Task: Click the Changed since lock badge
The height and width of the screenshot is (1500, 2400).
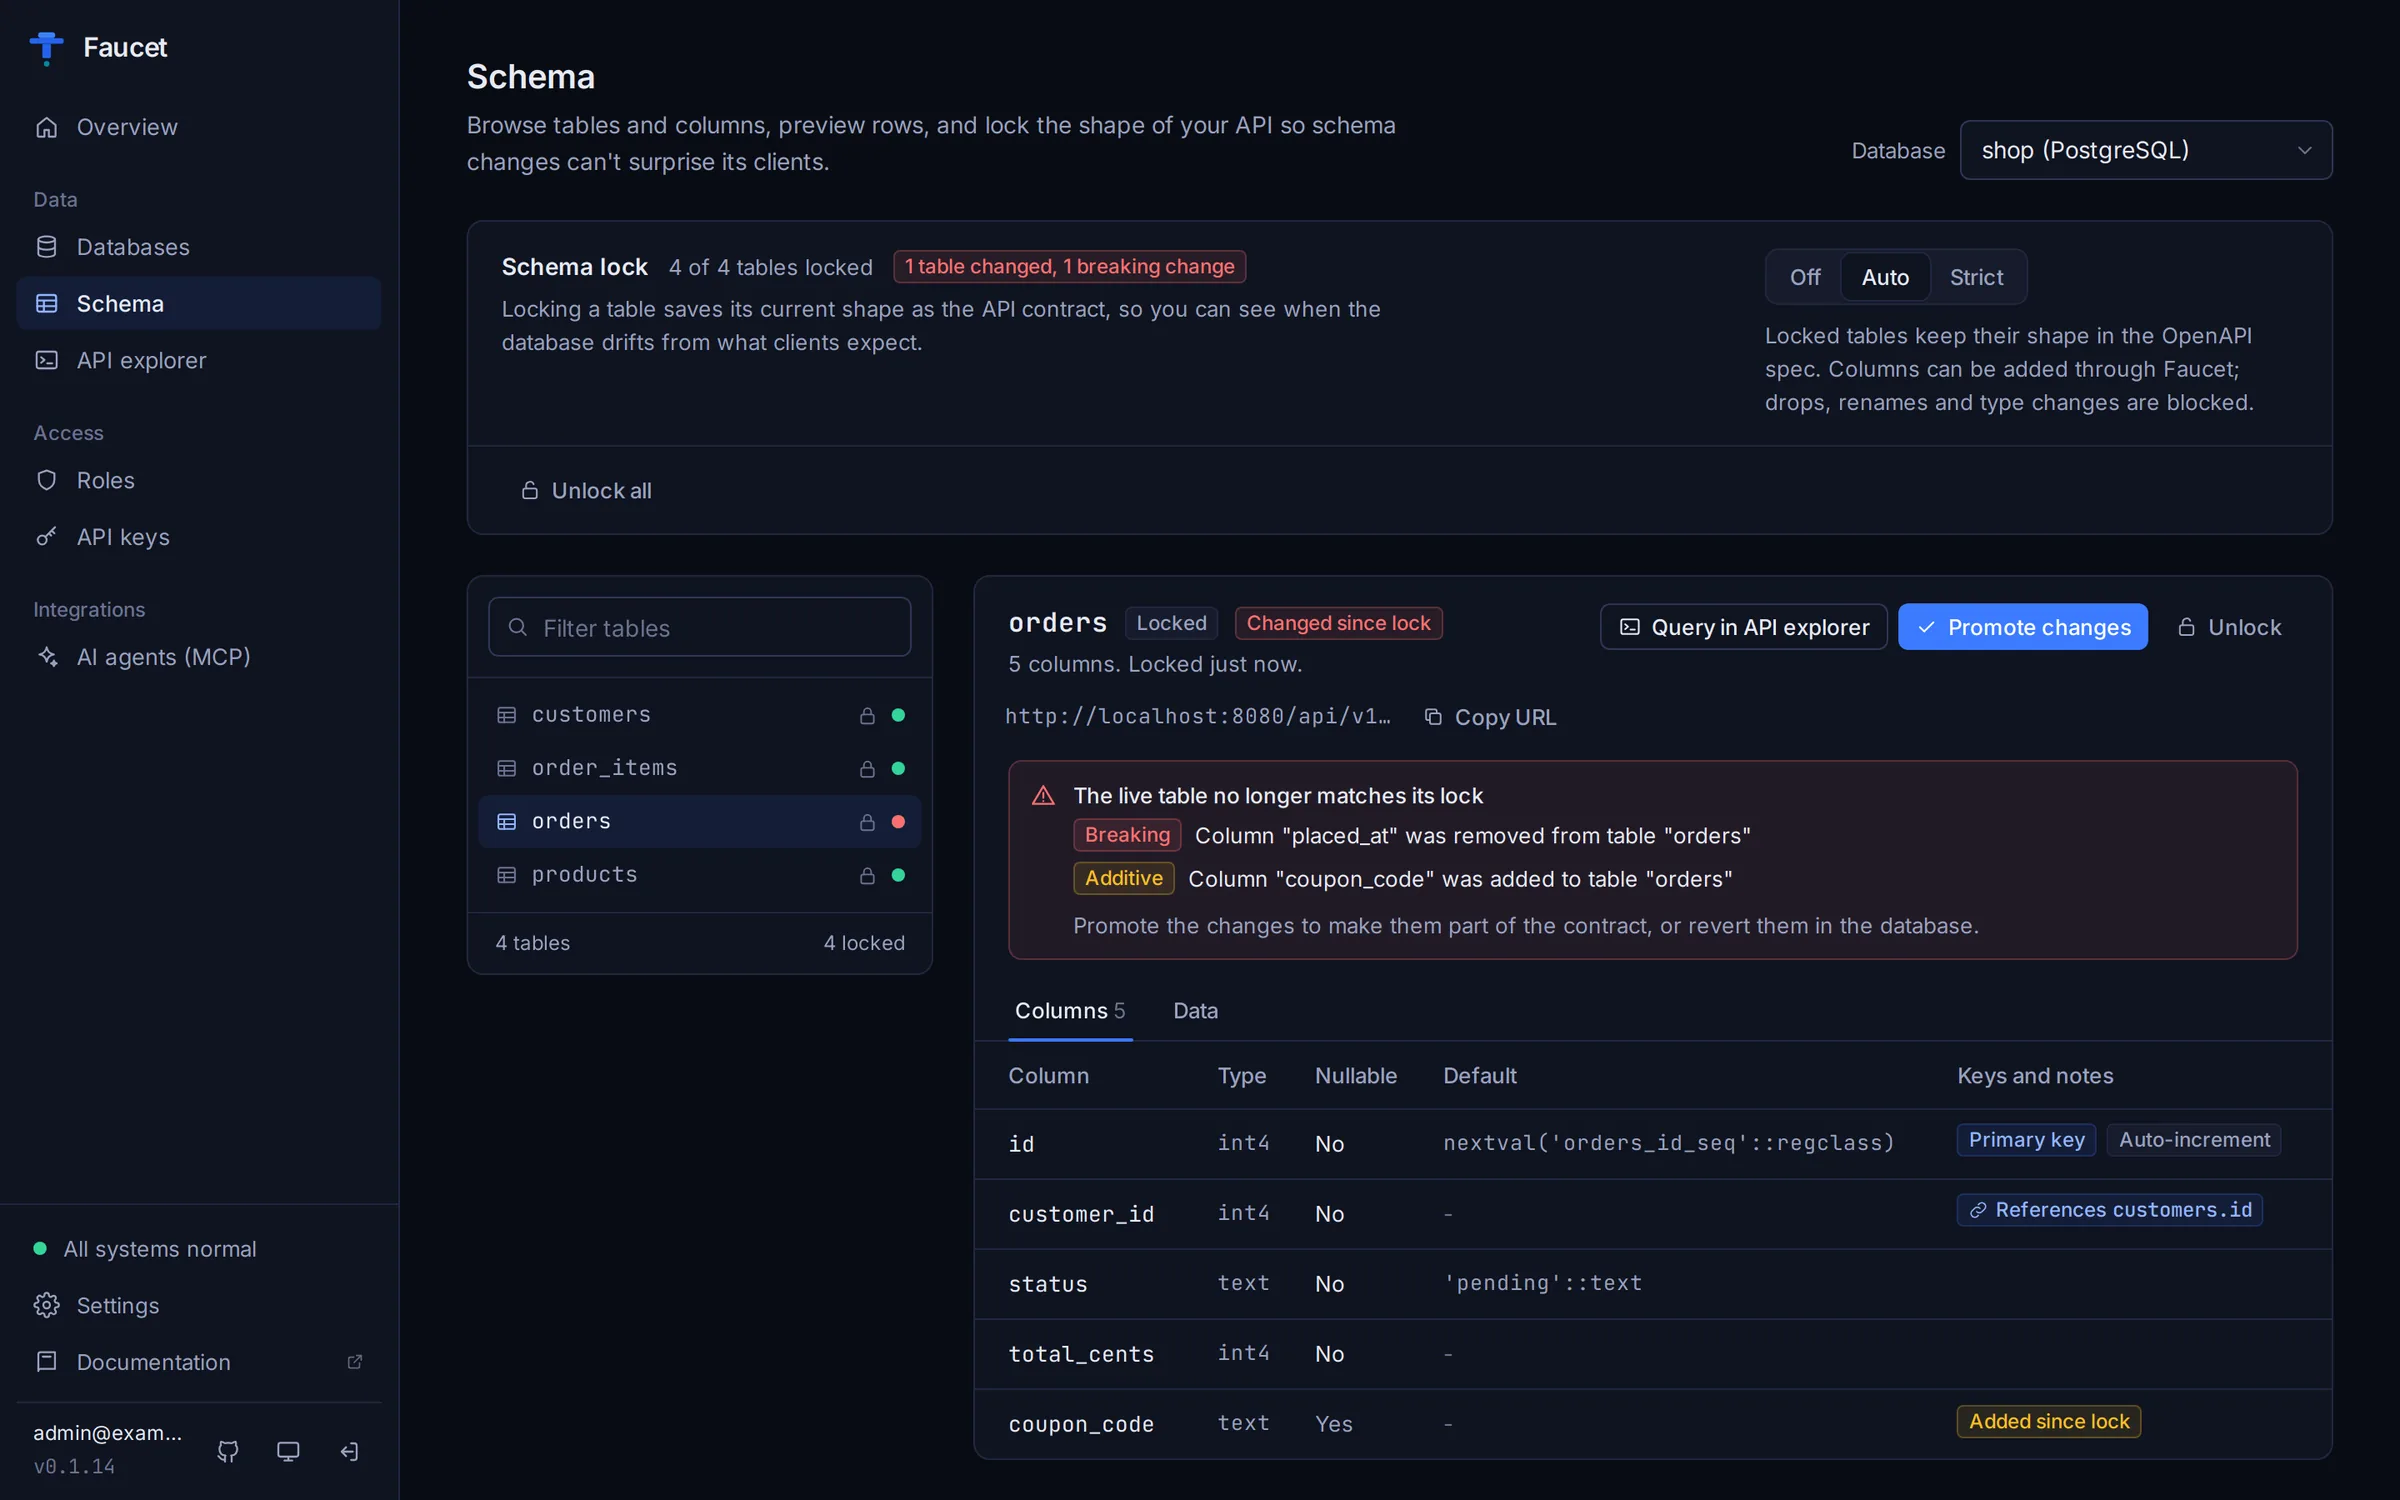Action: click(1338, 623)
